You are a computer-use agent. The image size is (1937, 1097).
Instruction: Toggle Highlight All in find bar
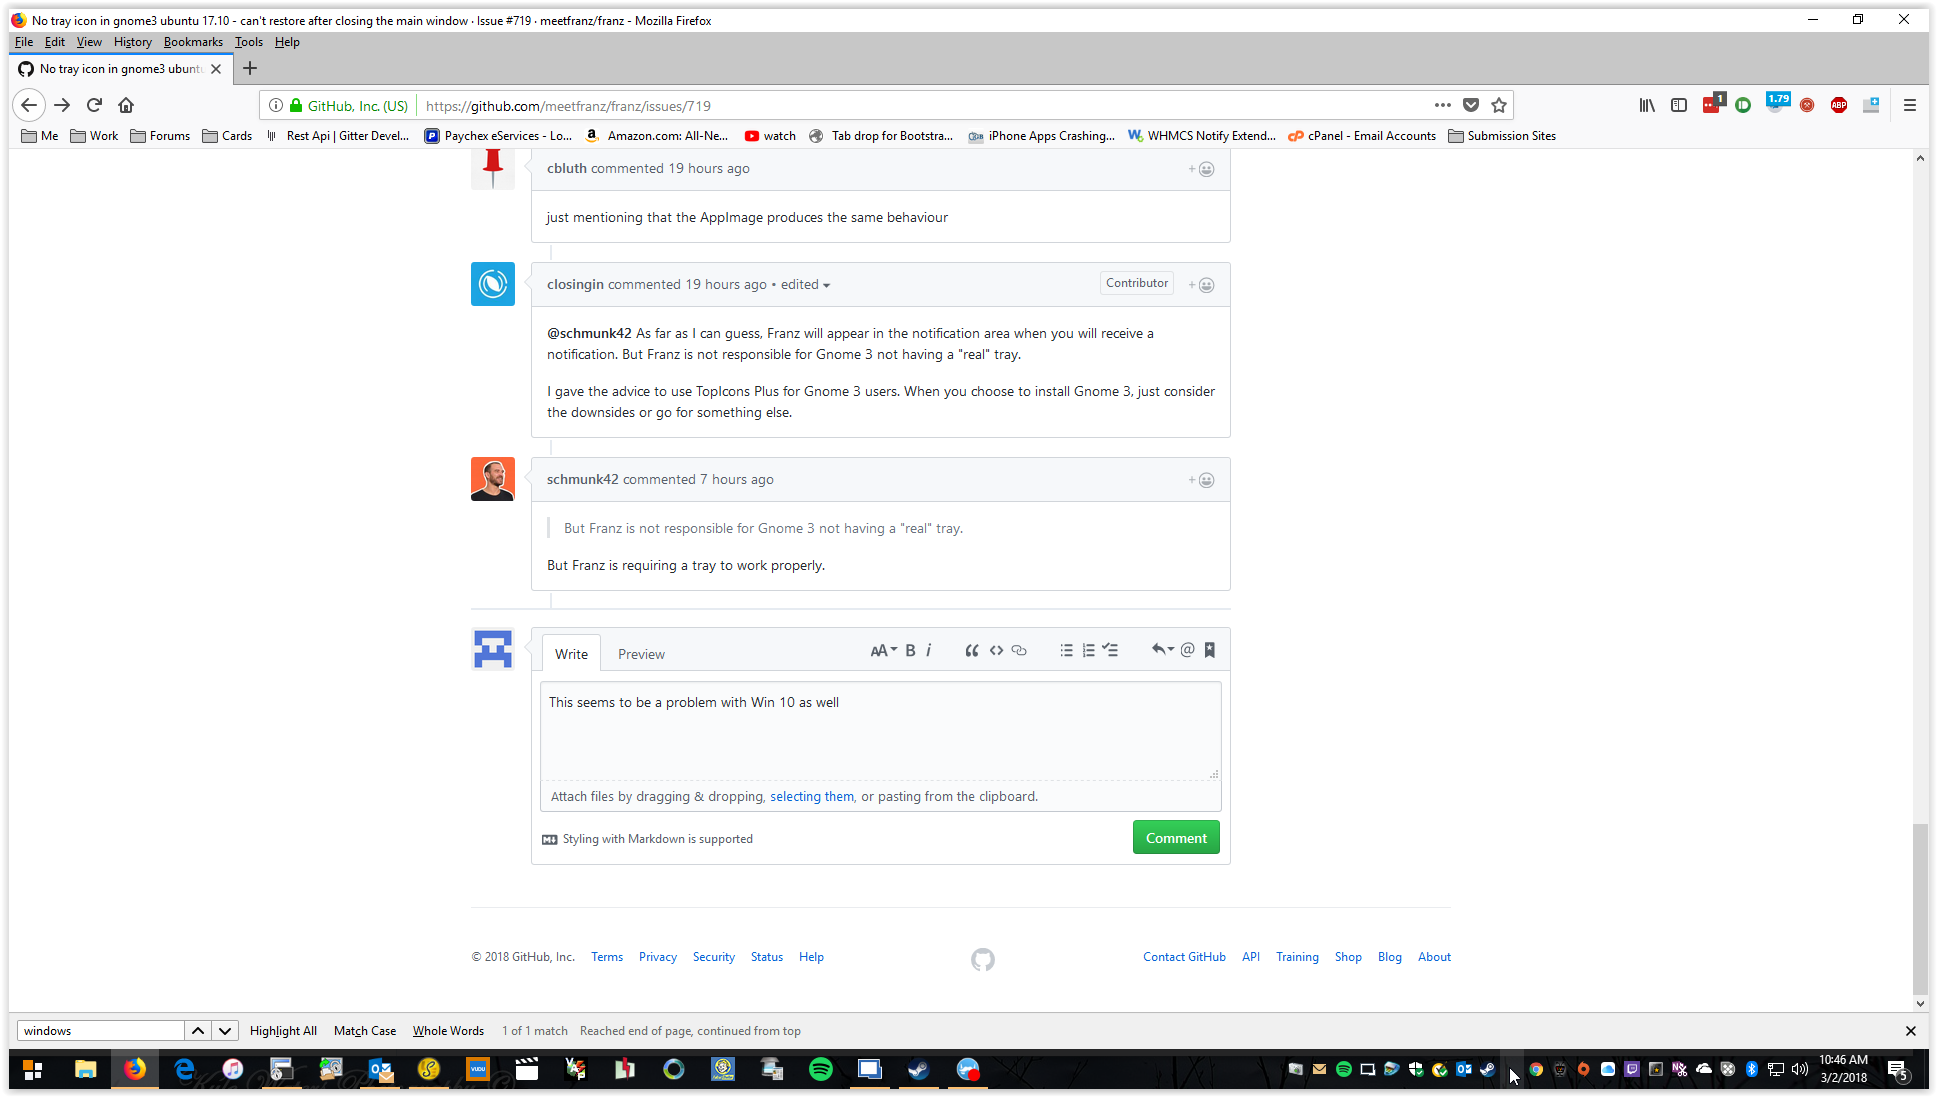(x=283, y=1031)
